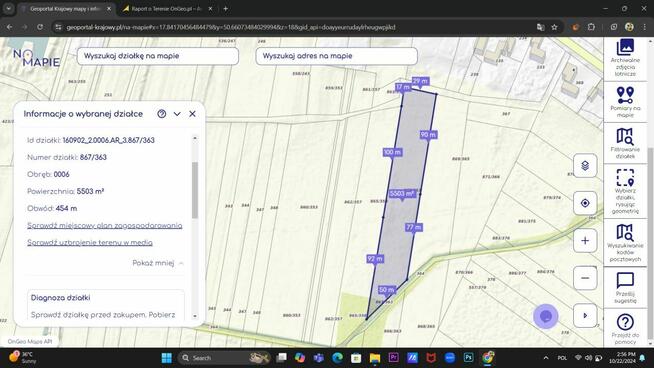Focus Wyszukaj działkę na mapie field
This screenshot has width=654, height=368.
[x=158, y=56]
